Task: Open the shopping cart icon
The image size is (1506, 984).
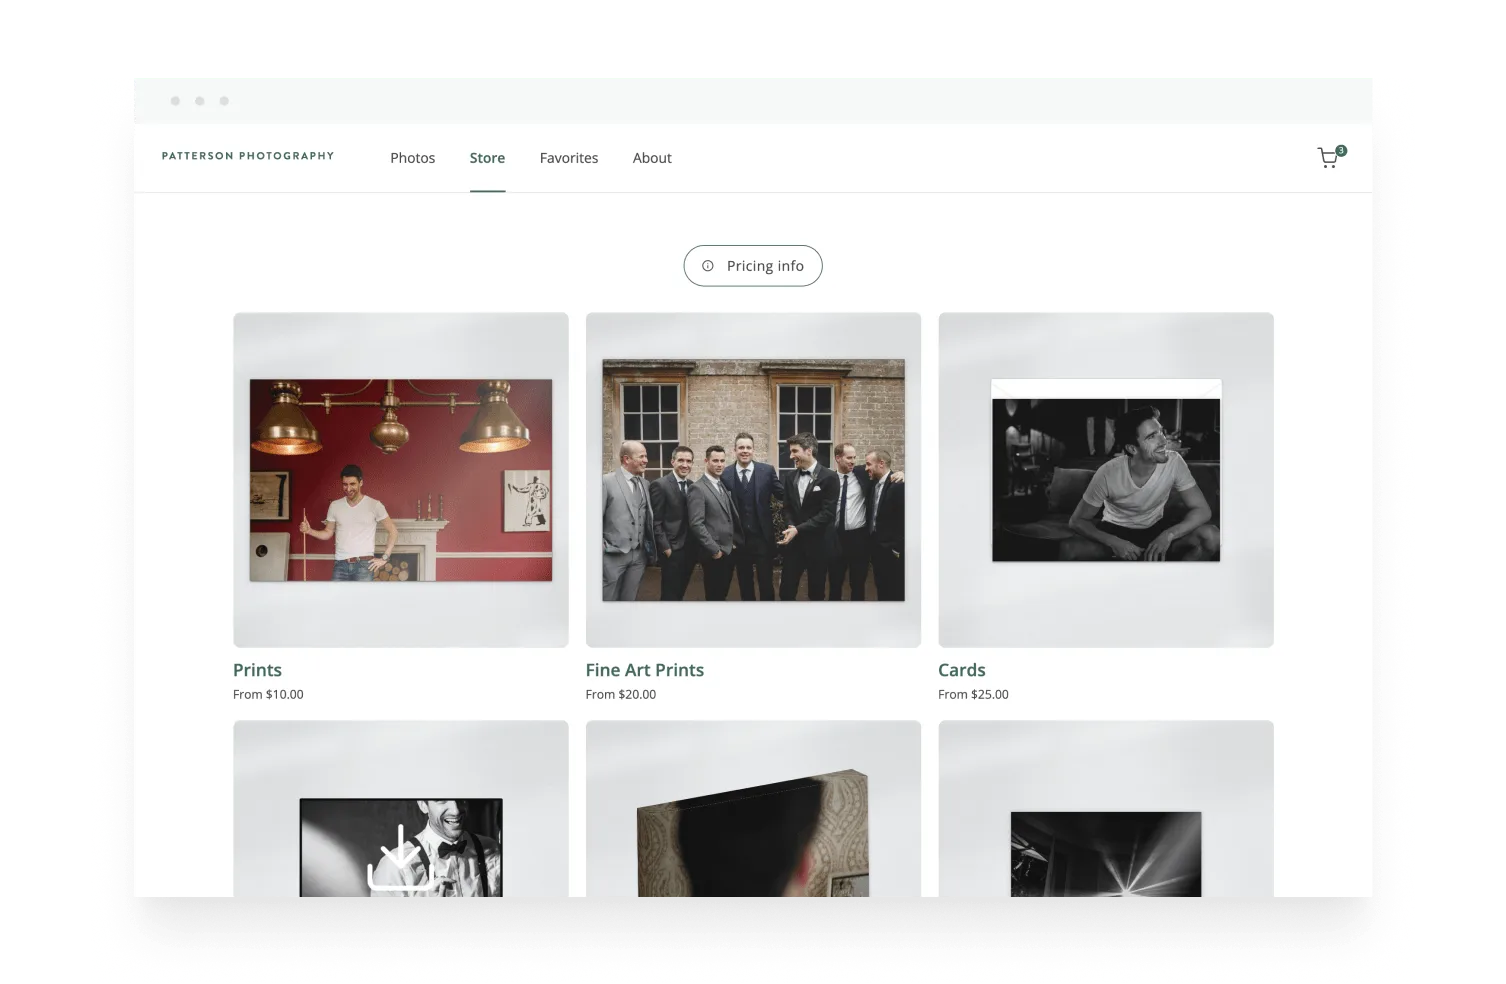Action: (1327, 158)
